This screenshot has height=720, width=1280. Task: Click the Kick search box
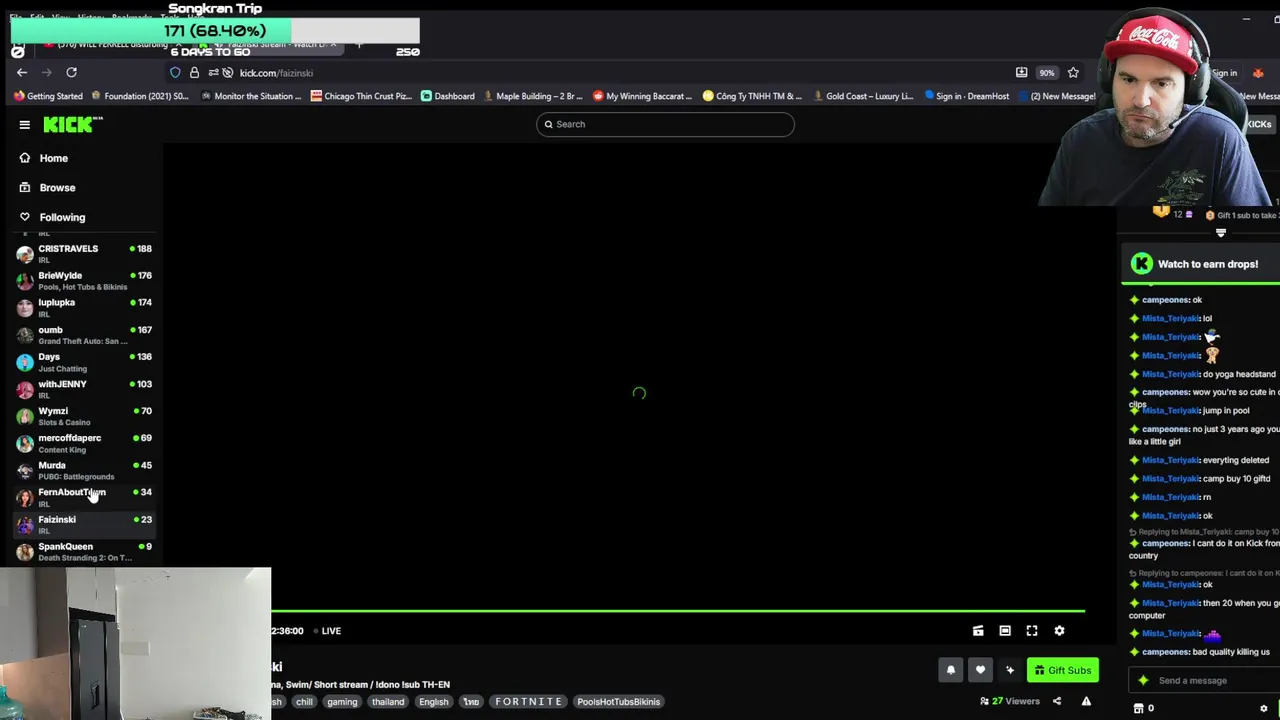pyautogui.click(x=665, y=124)
